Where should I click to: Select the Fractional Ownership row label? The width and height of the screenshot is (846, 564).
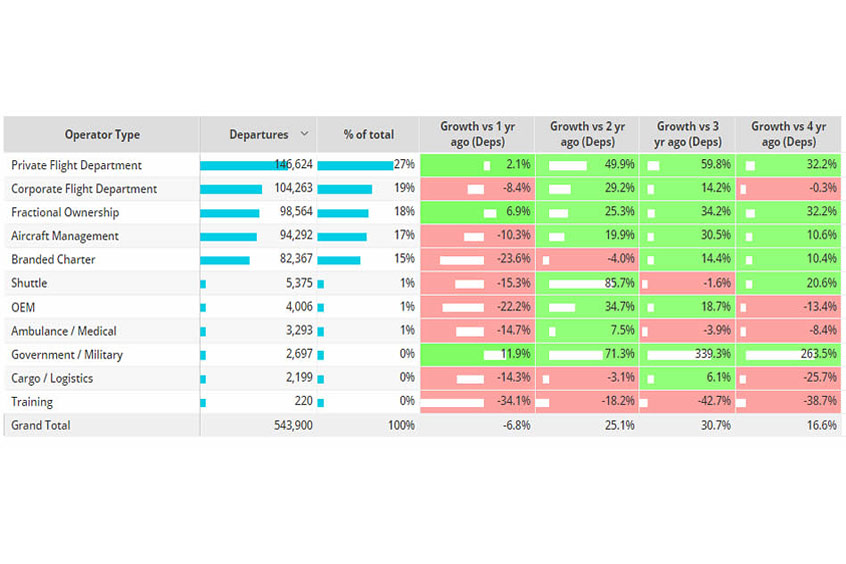click(65, 212)
